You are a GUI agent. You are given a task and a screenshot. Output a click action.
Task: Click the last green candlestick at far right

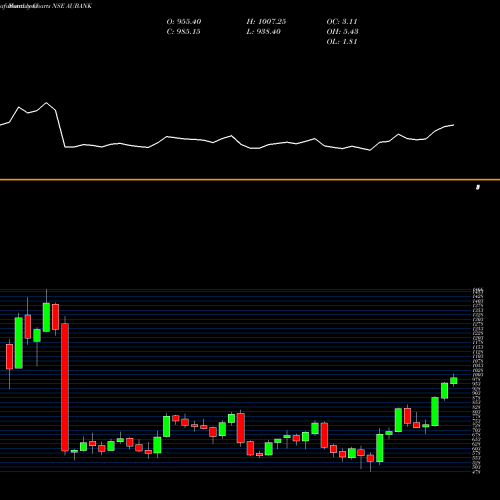click(454, 381)
